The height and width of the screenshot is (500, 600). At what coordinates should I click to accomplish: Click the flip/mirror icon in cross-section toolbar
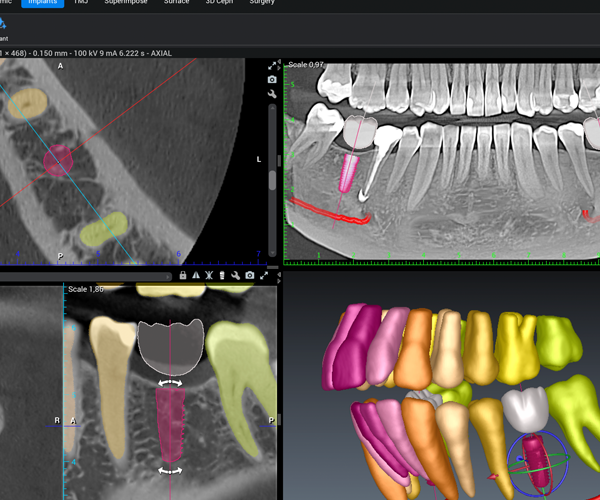pos(196,275)
